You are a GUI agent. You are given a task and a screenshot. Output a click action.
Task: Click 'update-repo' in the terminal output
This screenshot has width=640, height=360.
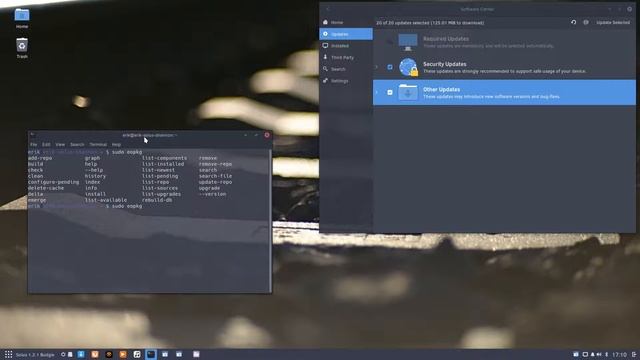point(215,182)
